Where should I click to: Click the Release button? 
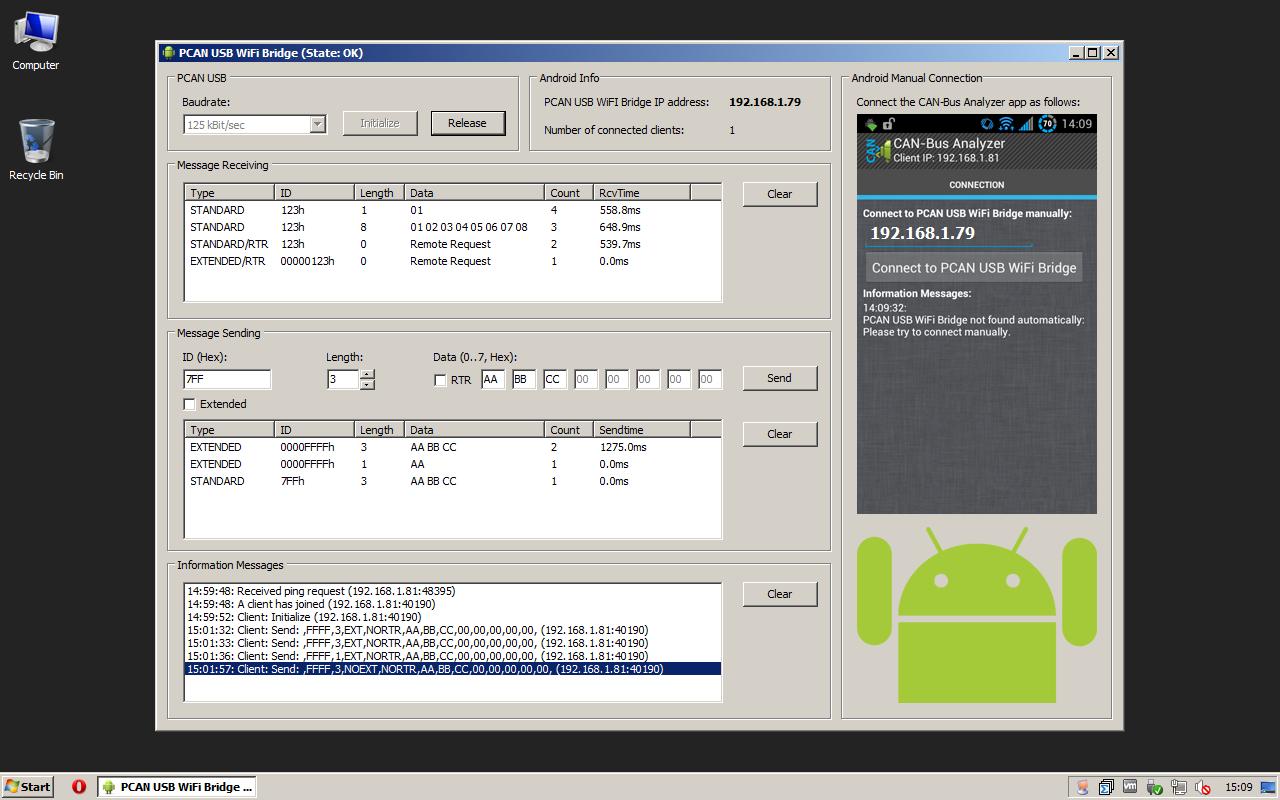[468, 123]
